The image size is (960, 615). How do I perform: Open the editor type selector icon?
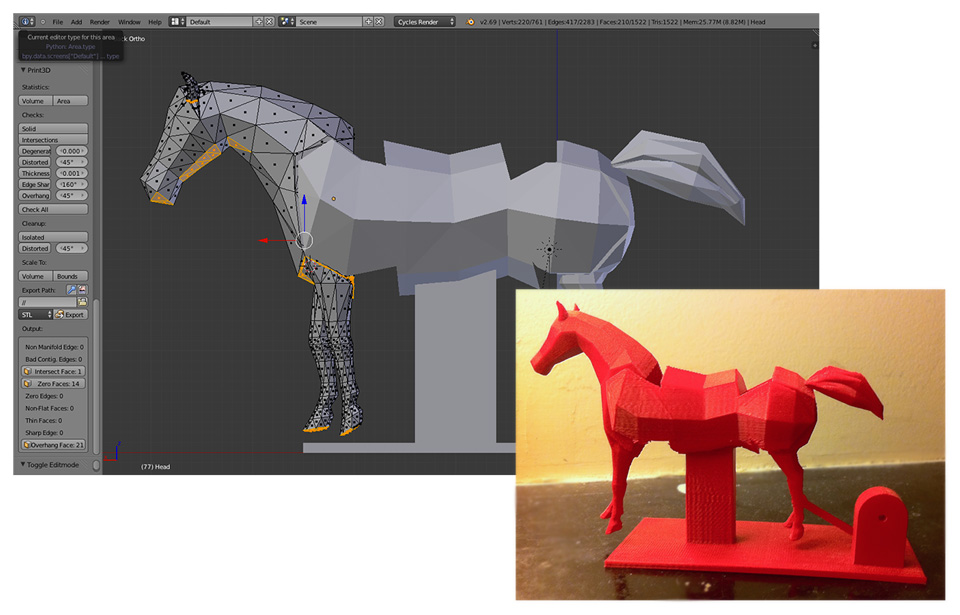click(26, 21)
